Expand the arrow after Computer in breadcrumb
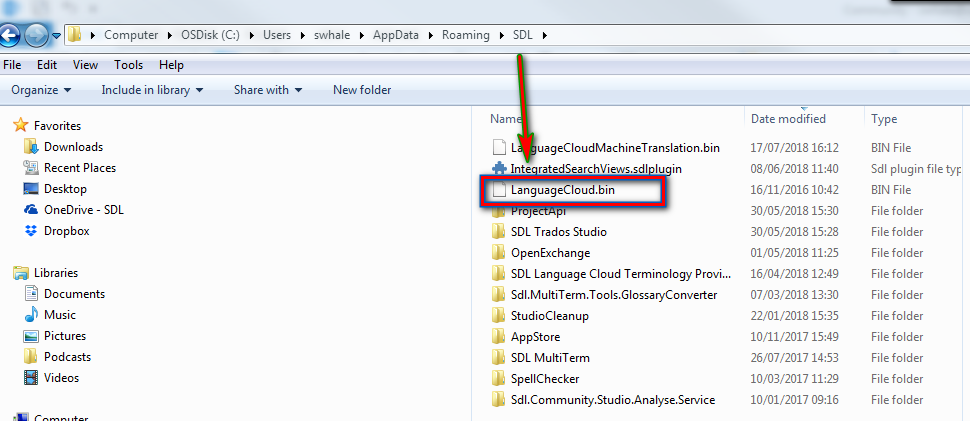Viewport: 970px width, 421px height. [x=170, y=35]
